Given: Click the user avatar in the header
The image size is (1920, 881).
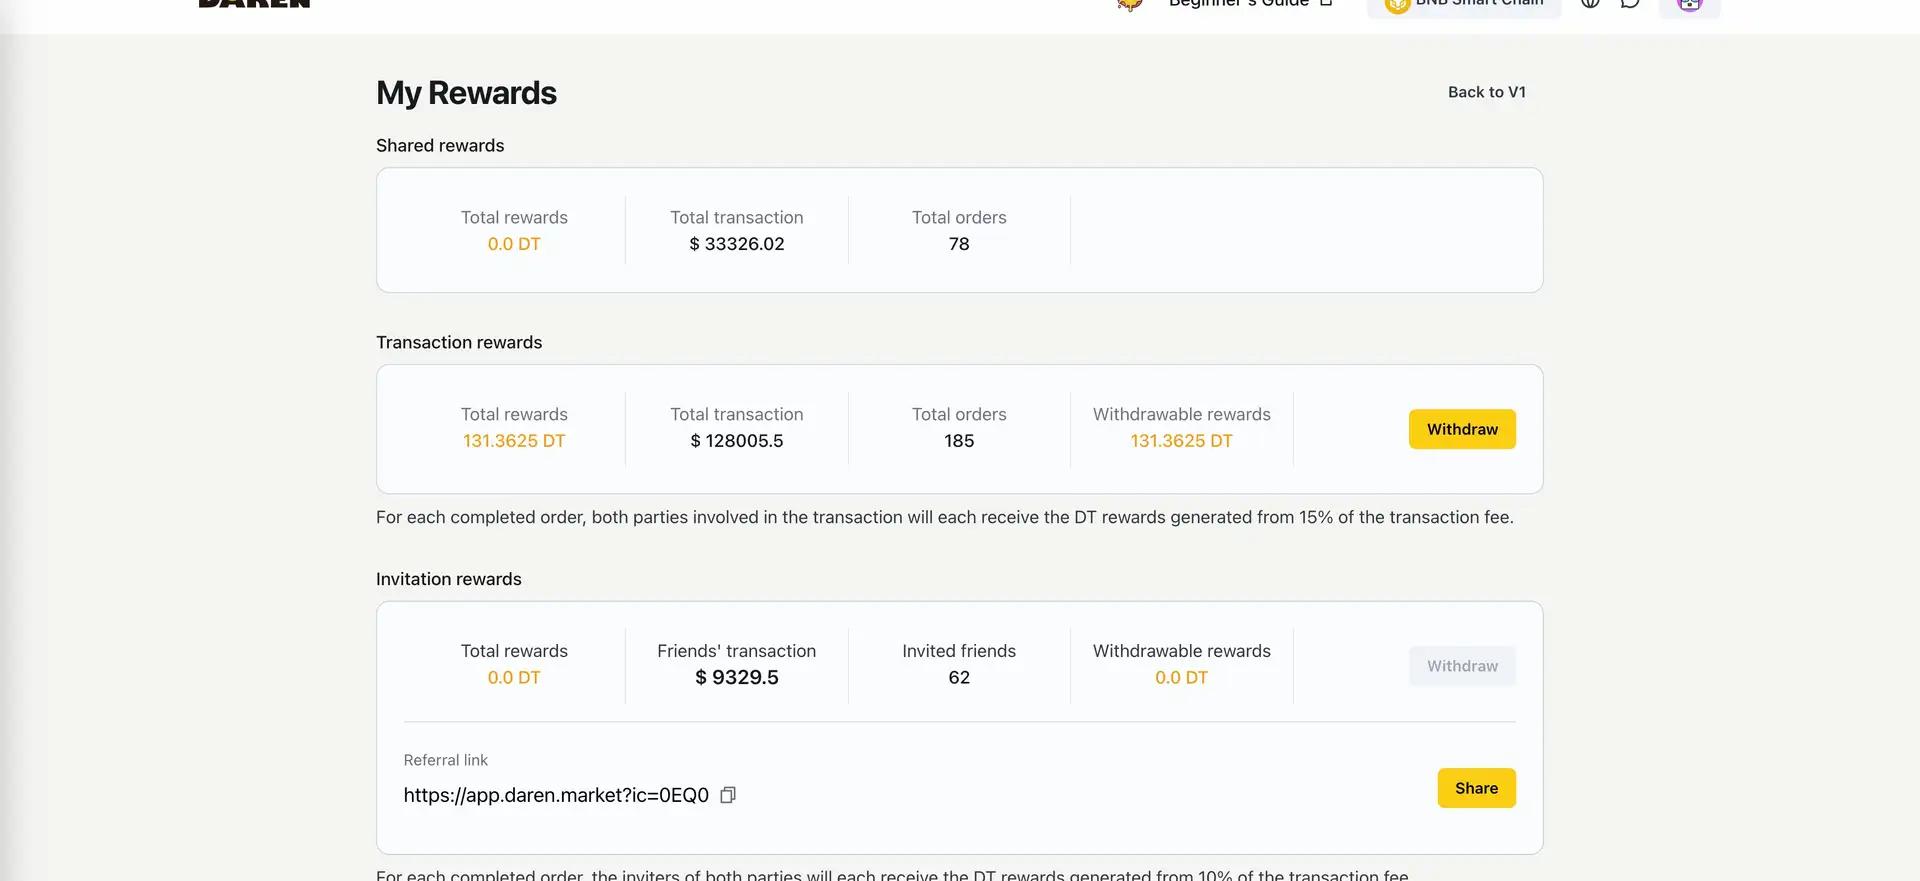Looking at the screenshot, I should click(x=1689, y=5).
